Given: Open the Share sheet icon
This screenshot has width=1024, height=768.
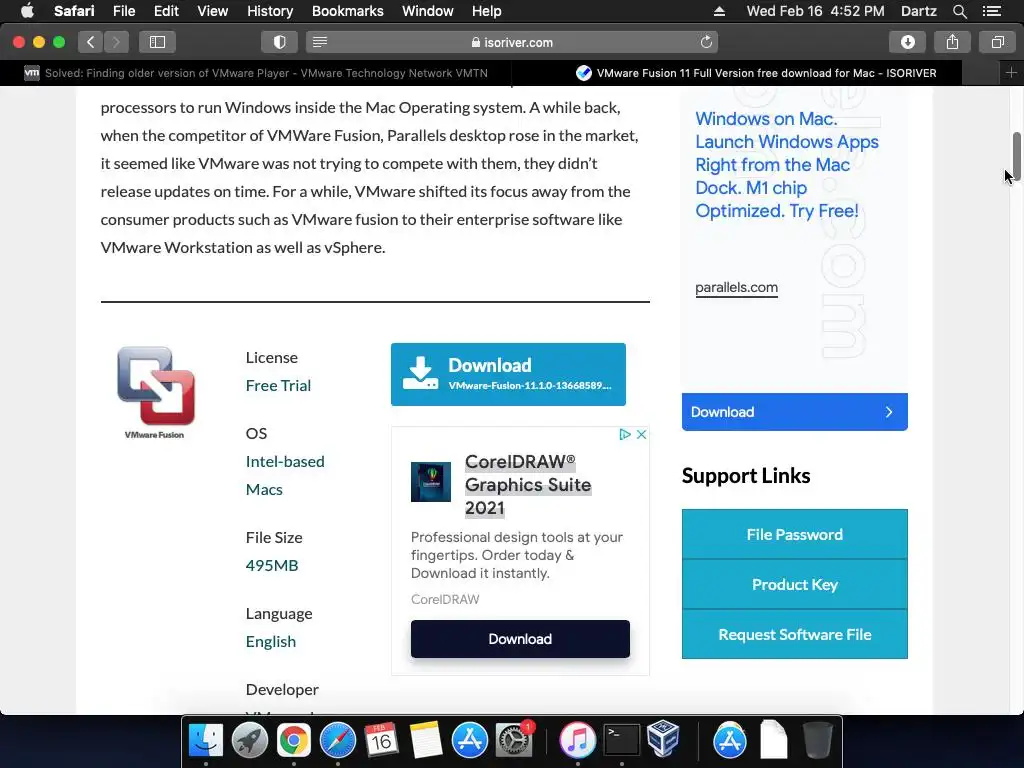Looking at the screenshot, I should click(x=953, y=42).
